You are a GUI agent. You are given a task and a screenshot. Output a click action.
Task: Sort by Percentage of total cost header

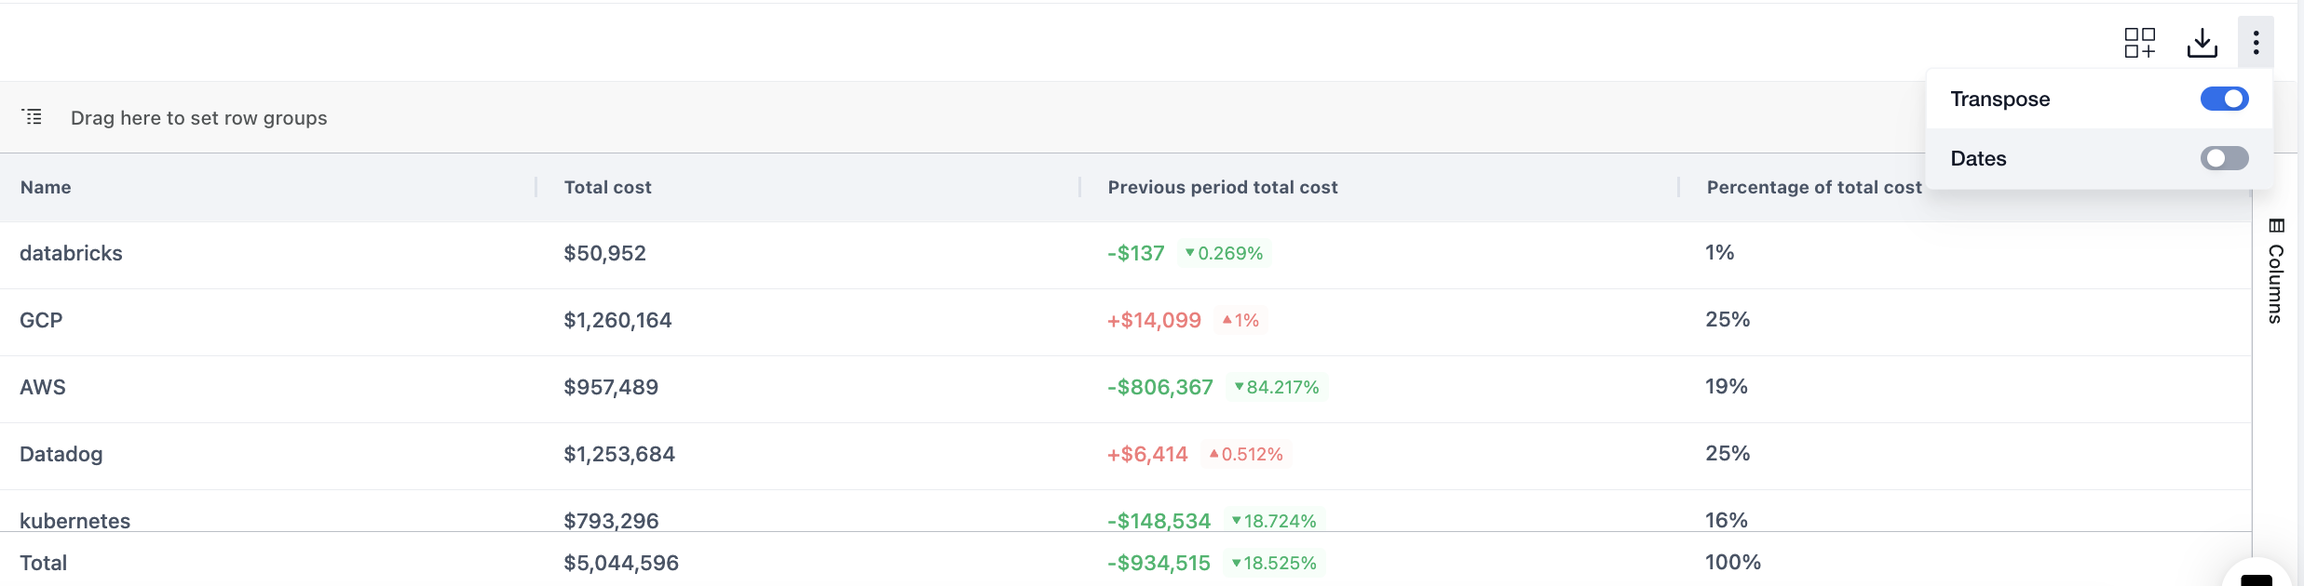click(x=1814, y=187)
